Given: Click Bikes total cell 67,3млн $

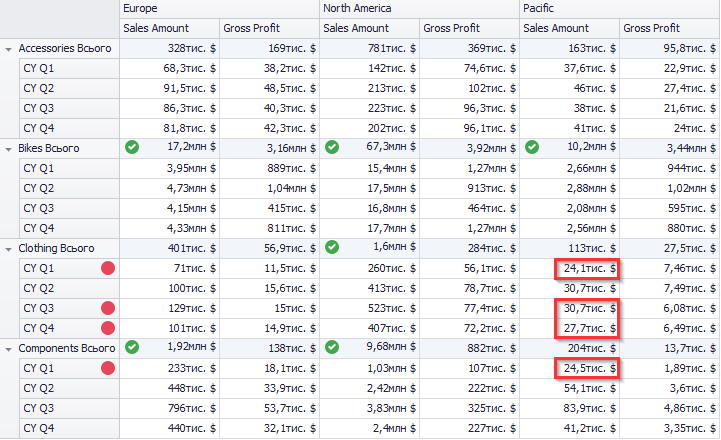Looking at the screenshot, I should pyautogui.click(x=369, y=147).
